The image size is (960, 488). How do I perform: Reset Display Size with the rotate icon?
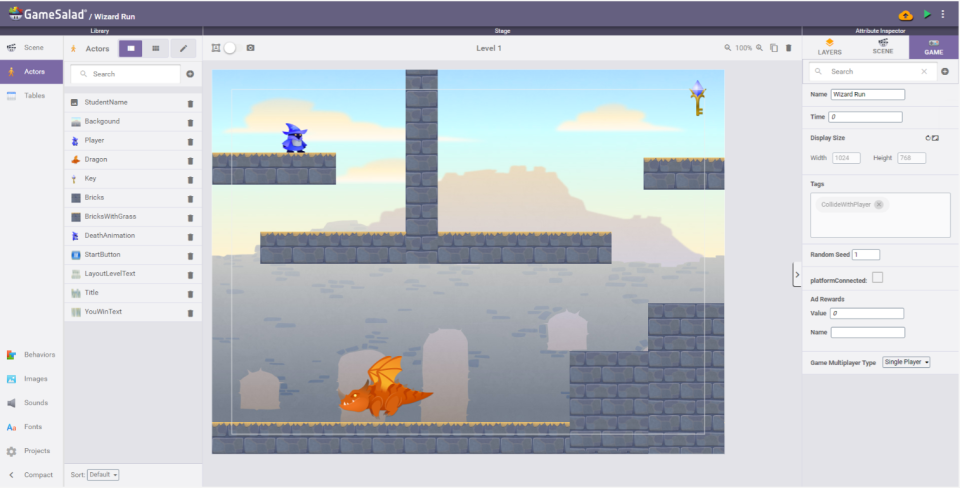(x=928, y=138)
